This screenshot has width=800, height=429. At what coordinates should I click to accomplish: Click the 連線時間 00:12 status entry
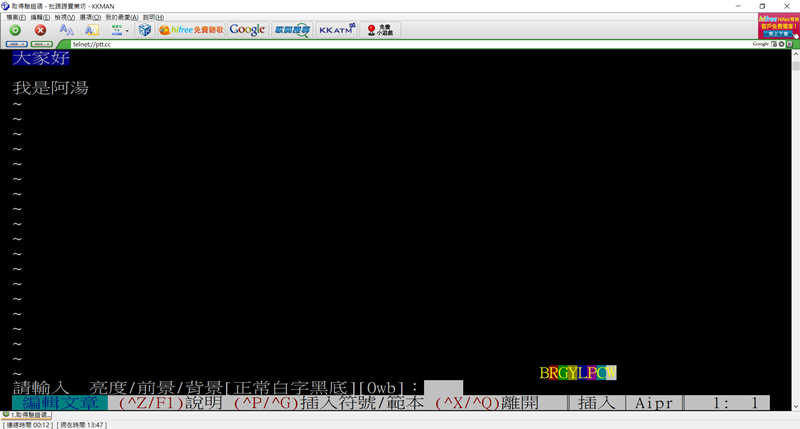coord(28,425)
